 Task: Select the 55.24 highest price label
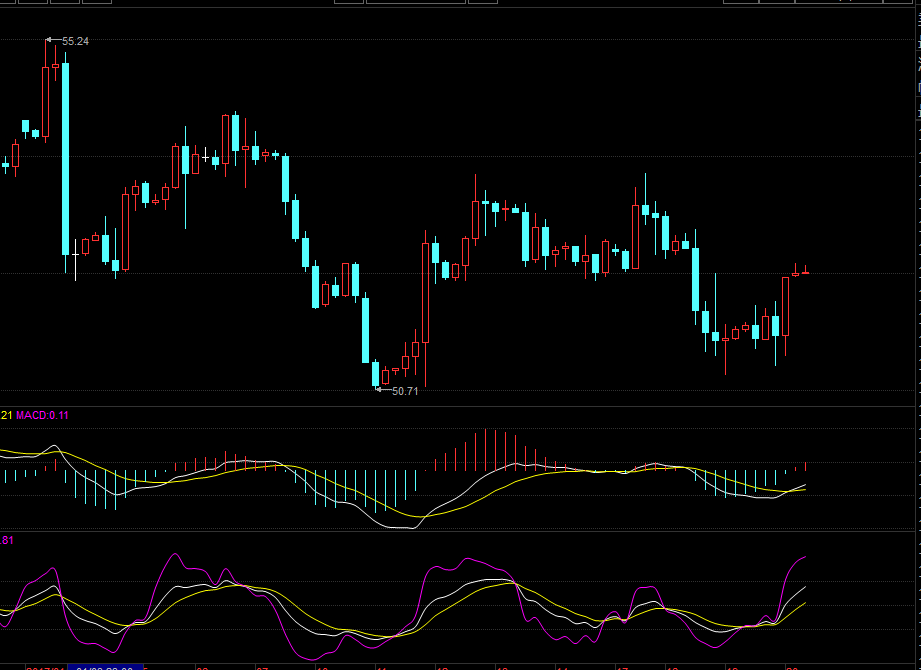76,41
